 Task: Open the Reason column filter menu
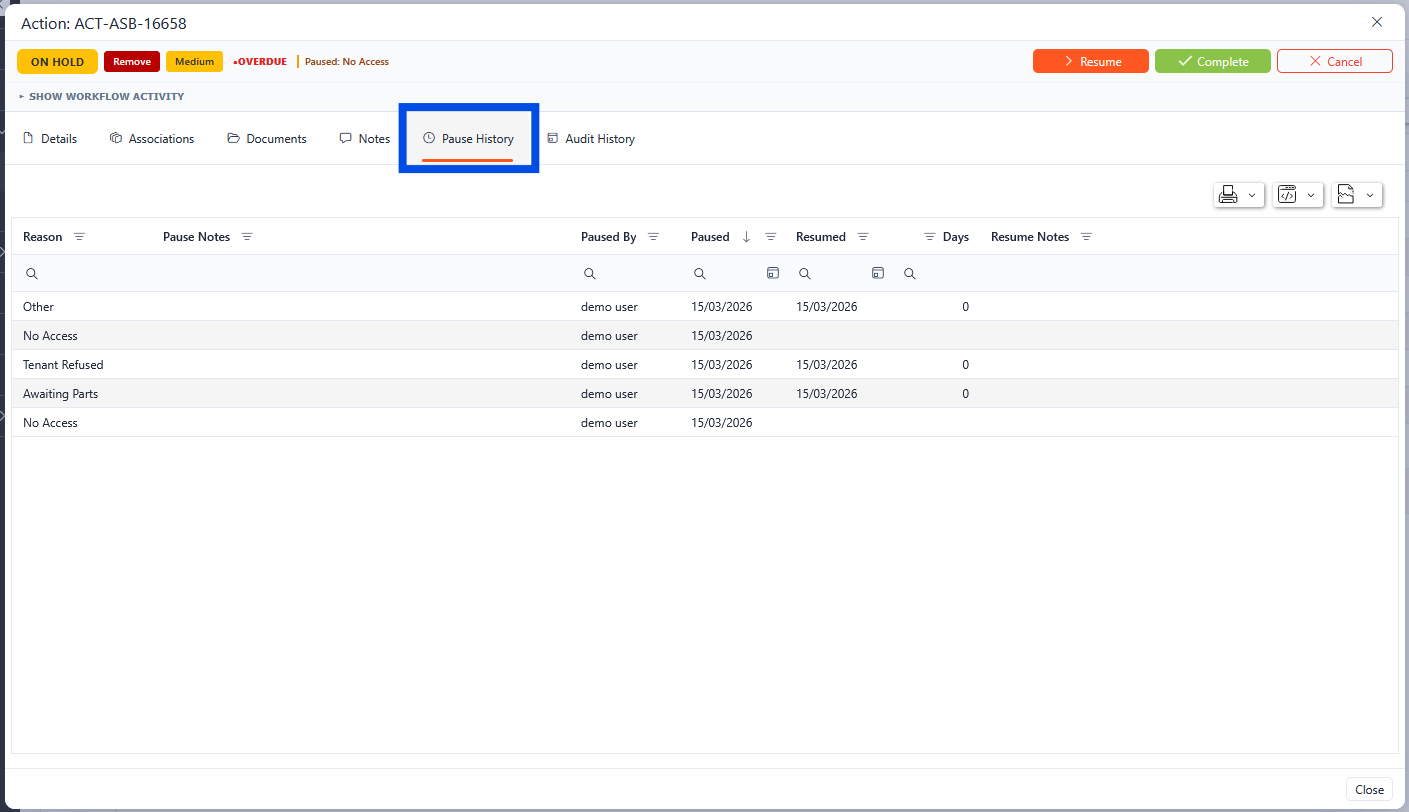(x=79, y=237)
